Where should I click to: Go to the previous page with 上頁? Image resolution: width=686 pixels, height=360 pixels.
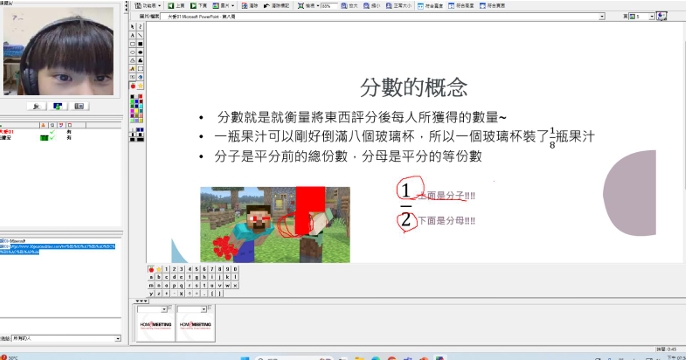pos(176,6)
